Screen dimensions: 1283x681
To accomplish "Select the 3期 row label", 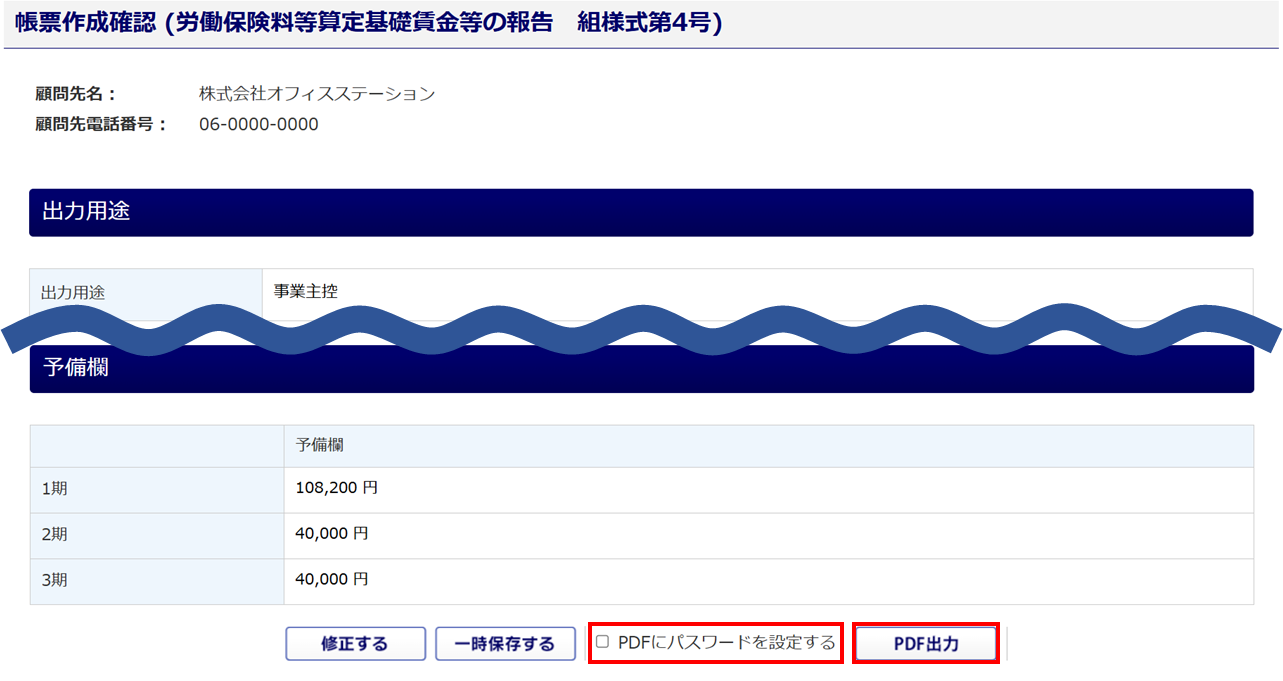I will click(x=54, y=581).
